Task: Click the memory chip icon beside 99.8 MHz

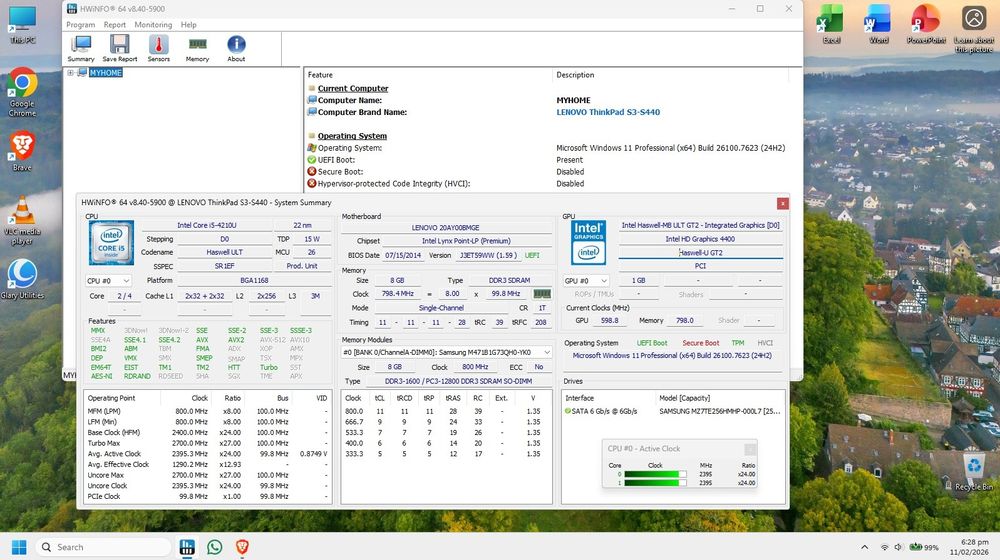Action: click(541, 294)
